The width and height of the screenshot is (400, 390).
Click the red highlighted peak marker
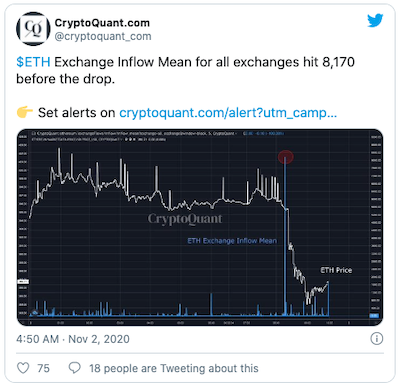tap(286, 157)
